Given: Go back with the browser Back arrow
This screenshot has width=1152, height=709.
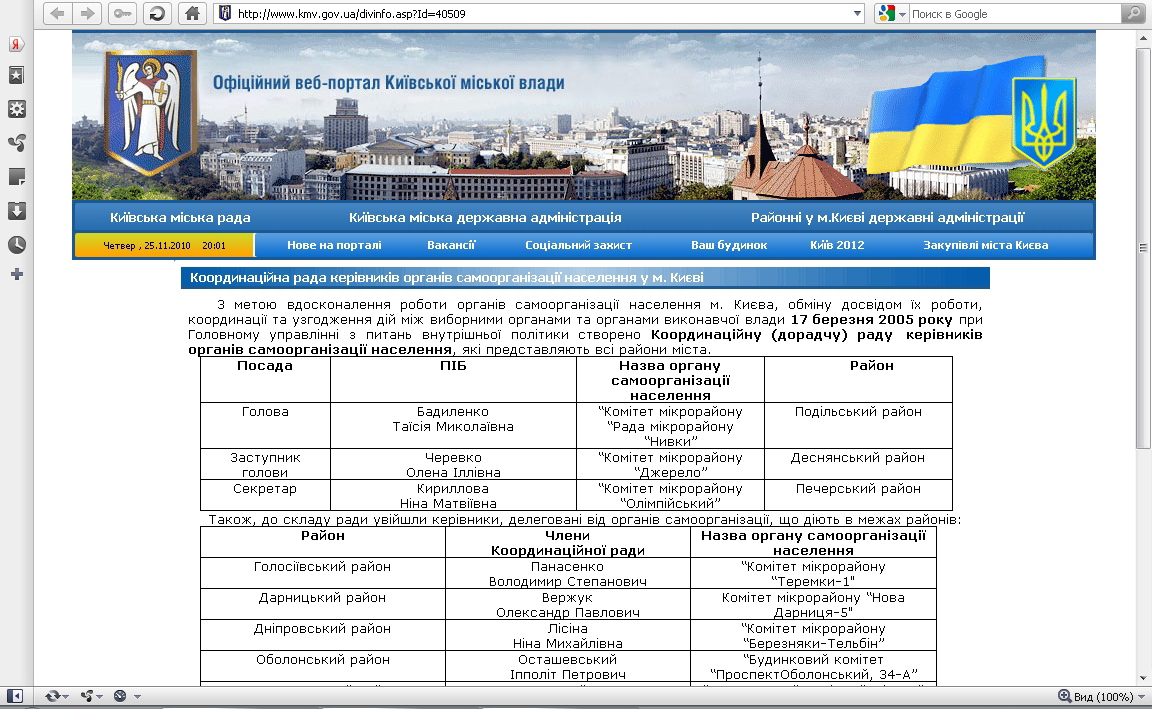Looking at the screenshot, I should [x=57, y=13].
